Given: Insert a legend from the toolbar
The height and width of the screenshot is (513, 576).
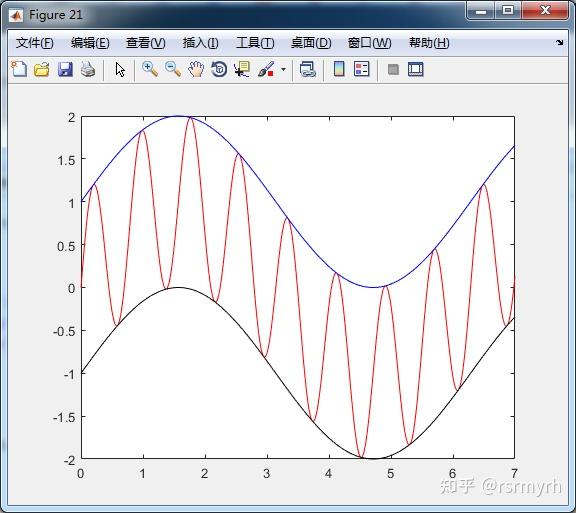Looking at the screenshot, I should (x=361, y=69).
